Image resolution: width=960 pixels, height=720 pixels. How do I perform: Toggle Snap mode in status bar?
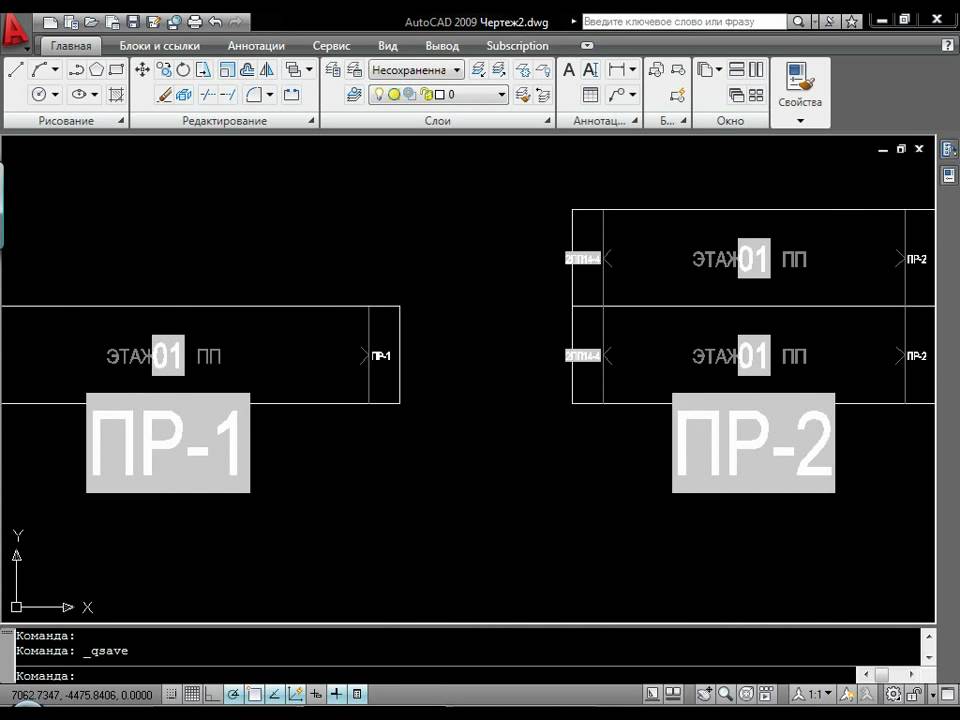coord(172,694)
